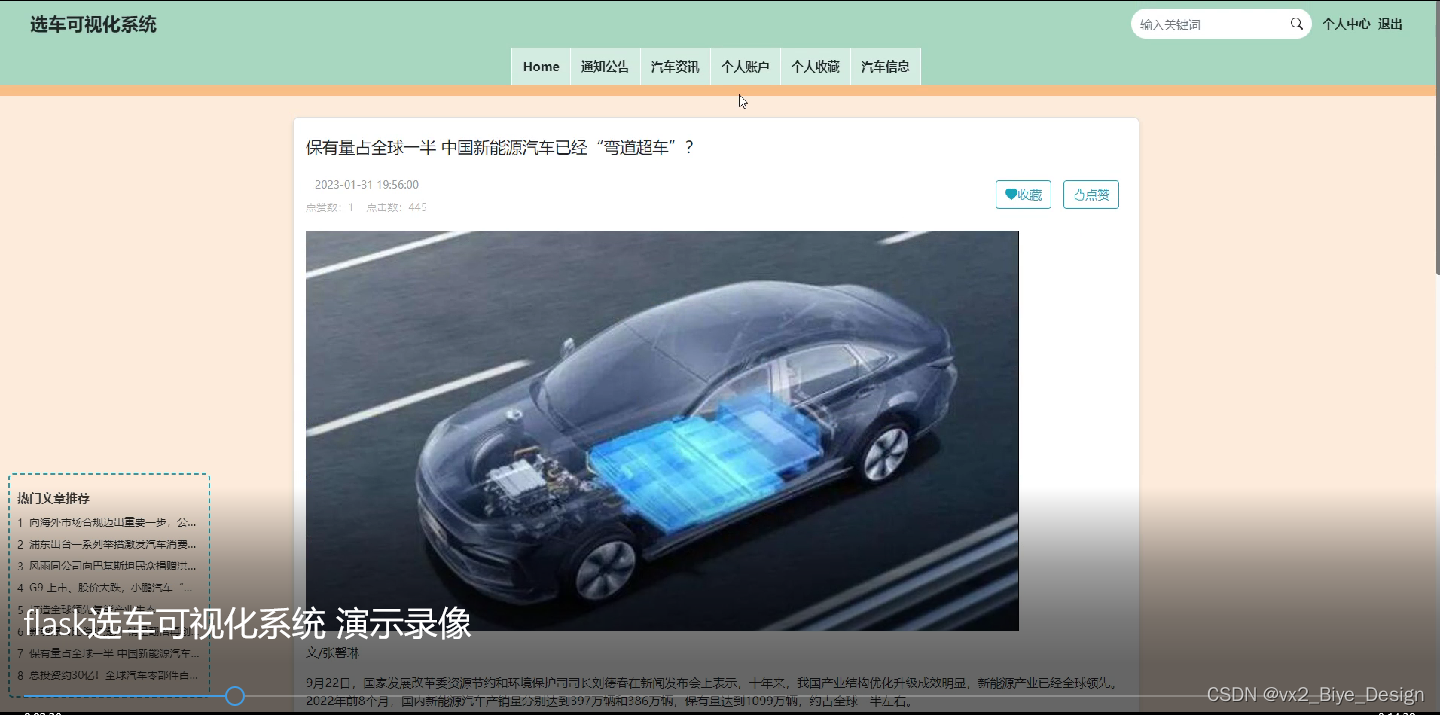The width and height of the screenshot is (1440, 715).
Task: Click the article title 保有量占全球一半
Action: (x=500, y=148)
